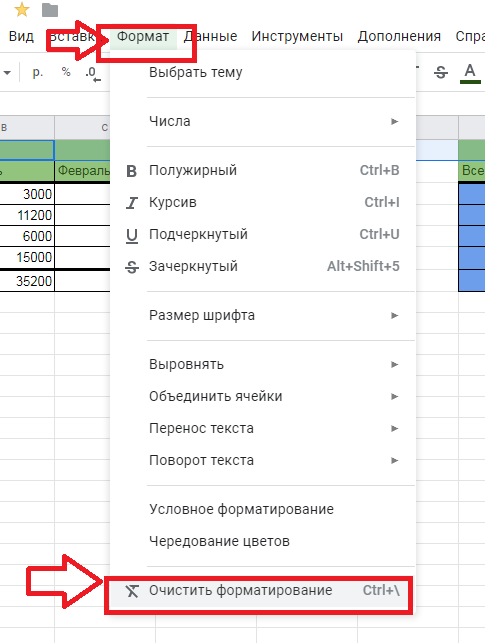The image size is (485, 643).
Task: Expand Объединить ячейки submenu
Action: [262, 396]
